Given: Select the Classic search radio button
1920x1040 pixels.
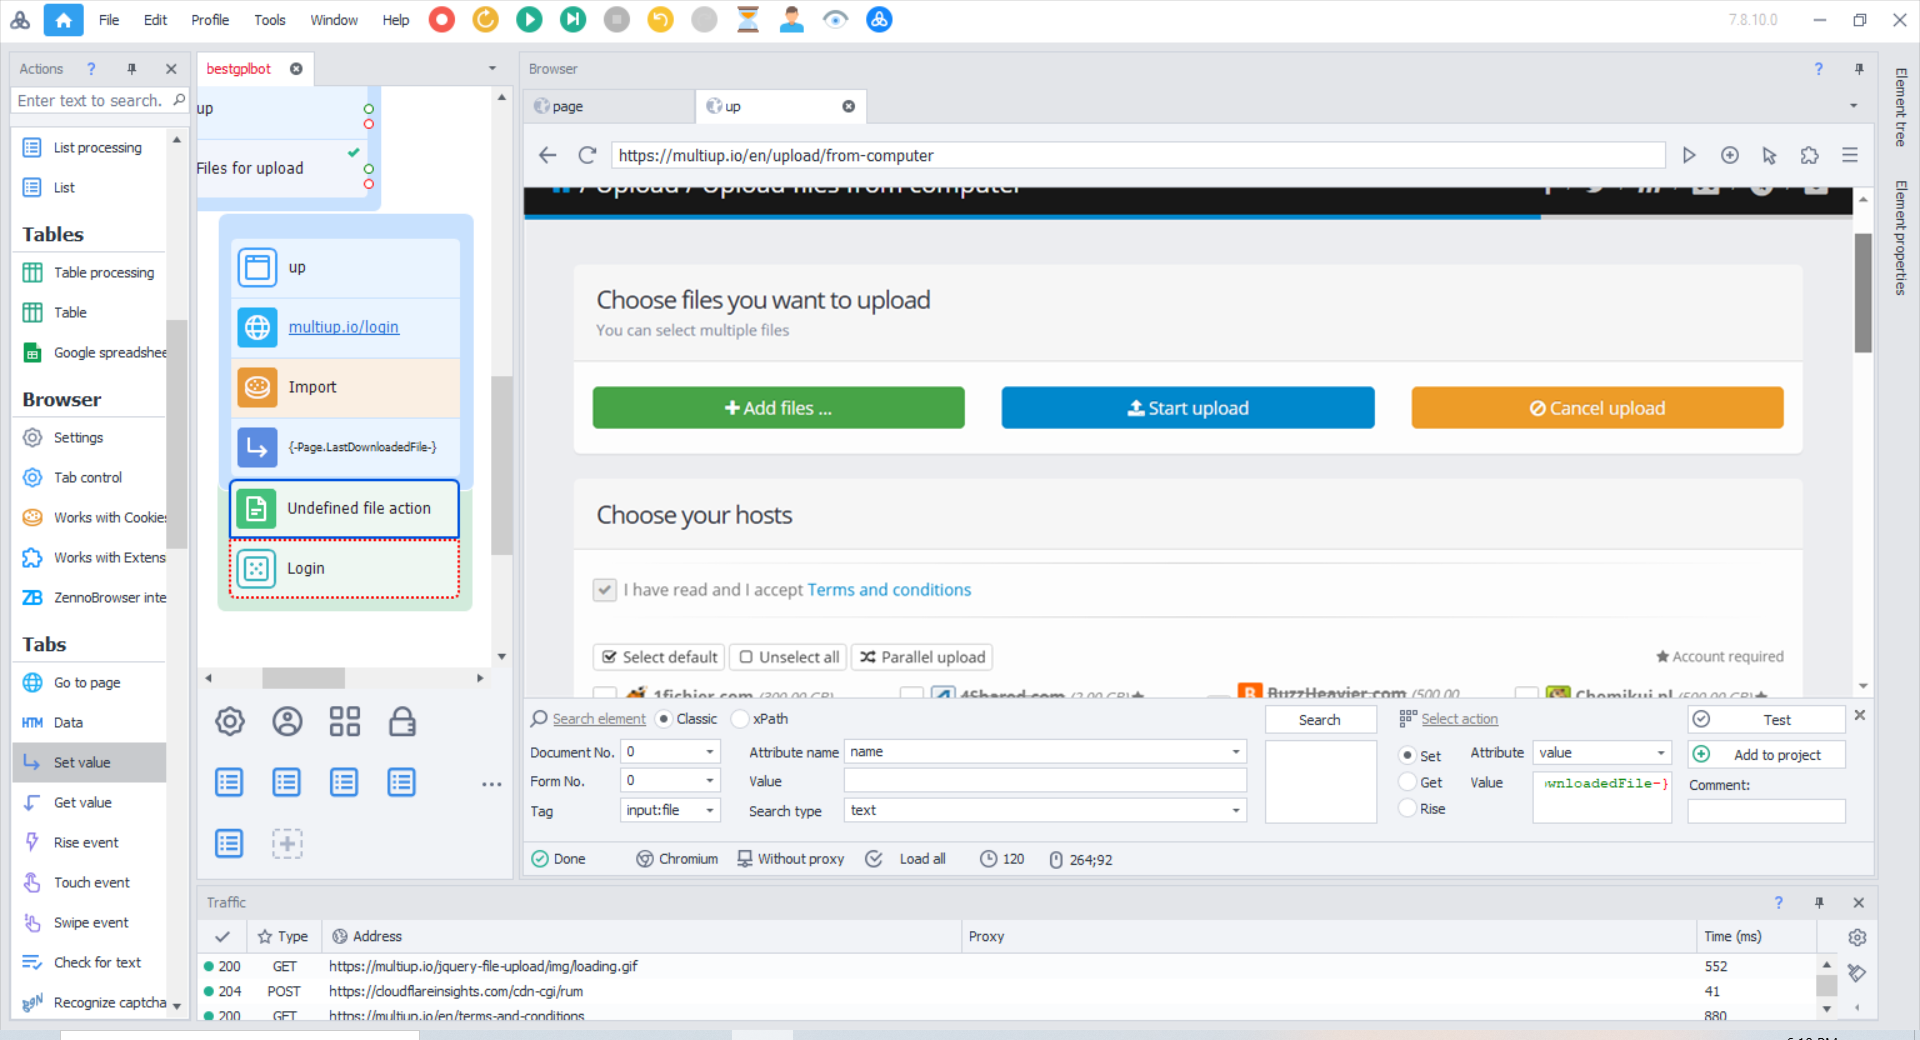Looking at the screenshot, I should (664, 719).
